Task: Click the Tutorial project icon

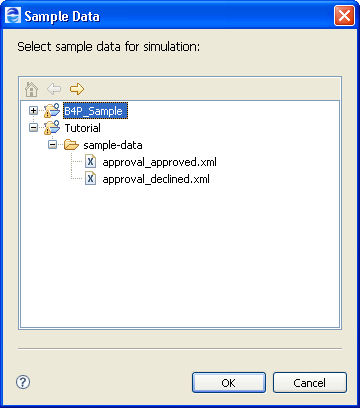Action: [52, 128]
